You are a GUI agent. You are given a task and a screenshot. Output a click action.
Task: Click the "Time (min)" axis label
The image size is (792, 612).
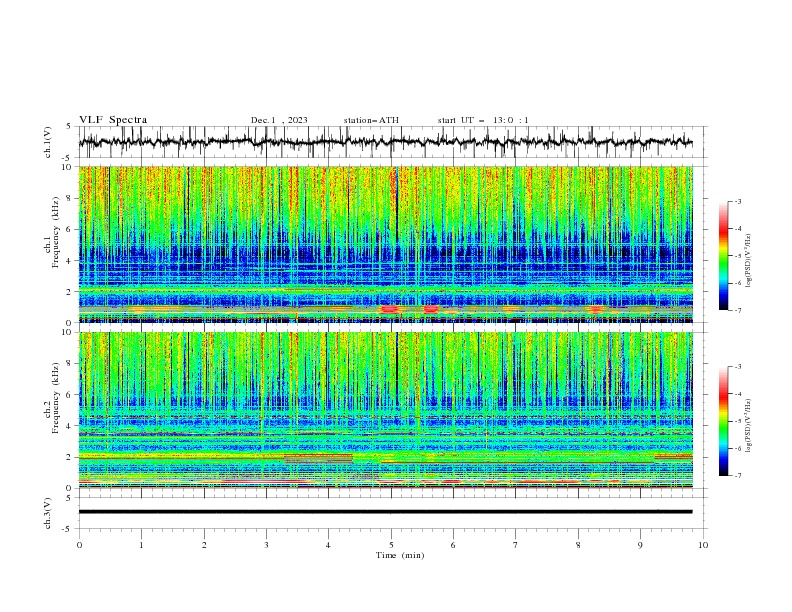coord(400,555)
